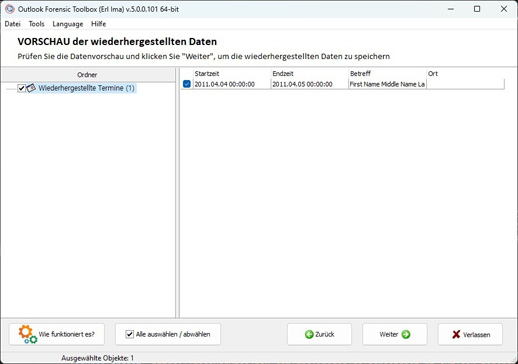
Task: Open the Datei menu
Action: [x=13, y=24]
